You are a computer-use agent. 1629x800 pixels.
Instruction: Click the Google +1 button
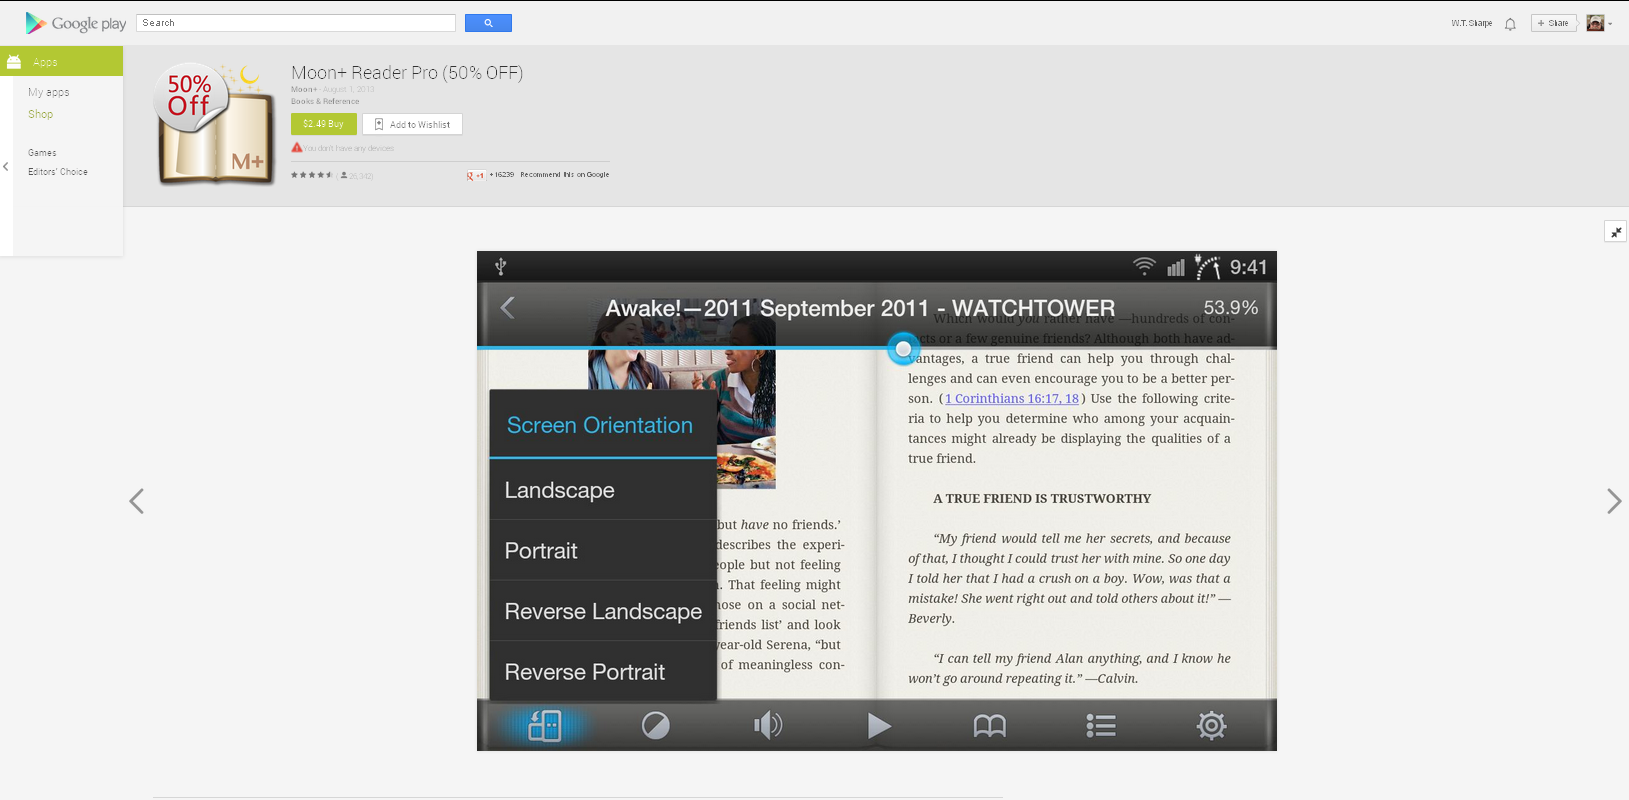pyautogui.click(x=476, y=175)
